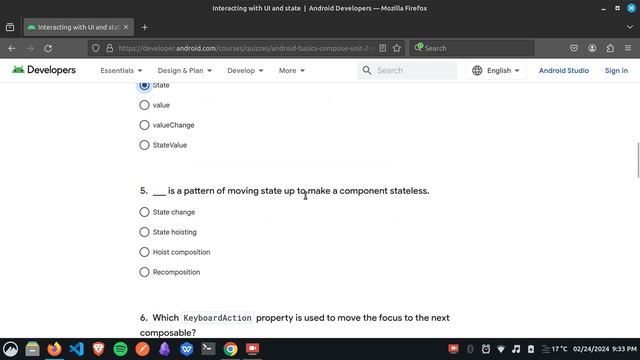Go back using browser back arrow
Screen dimensions: 640x360
(12, 48)
